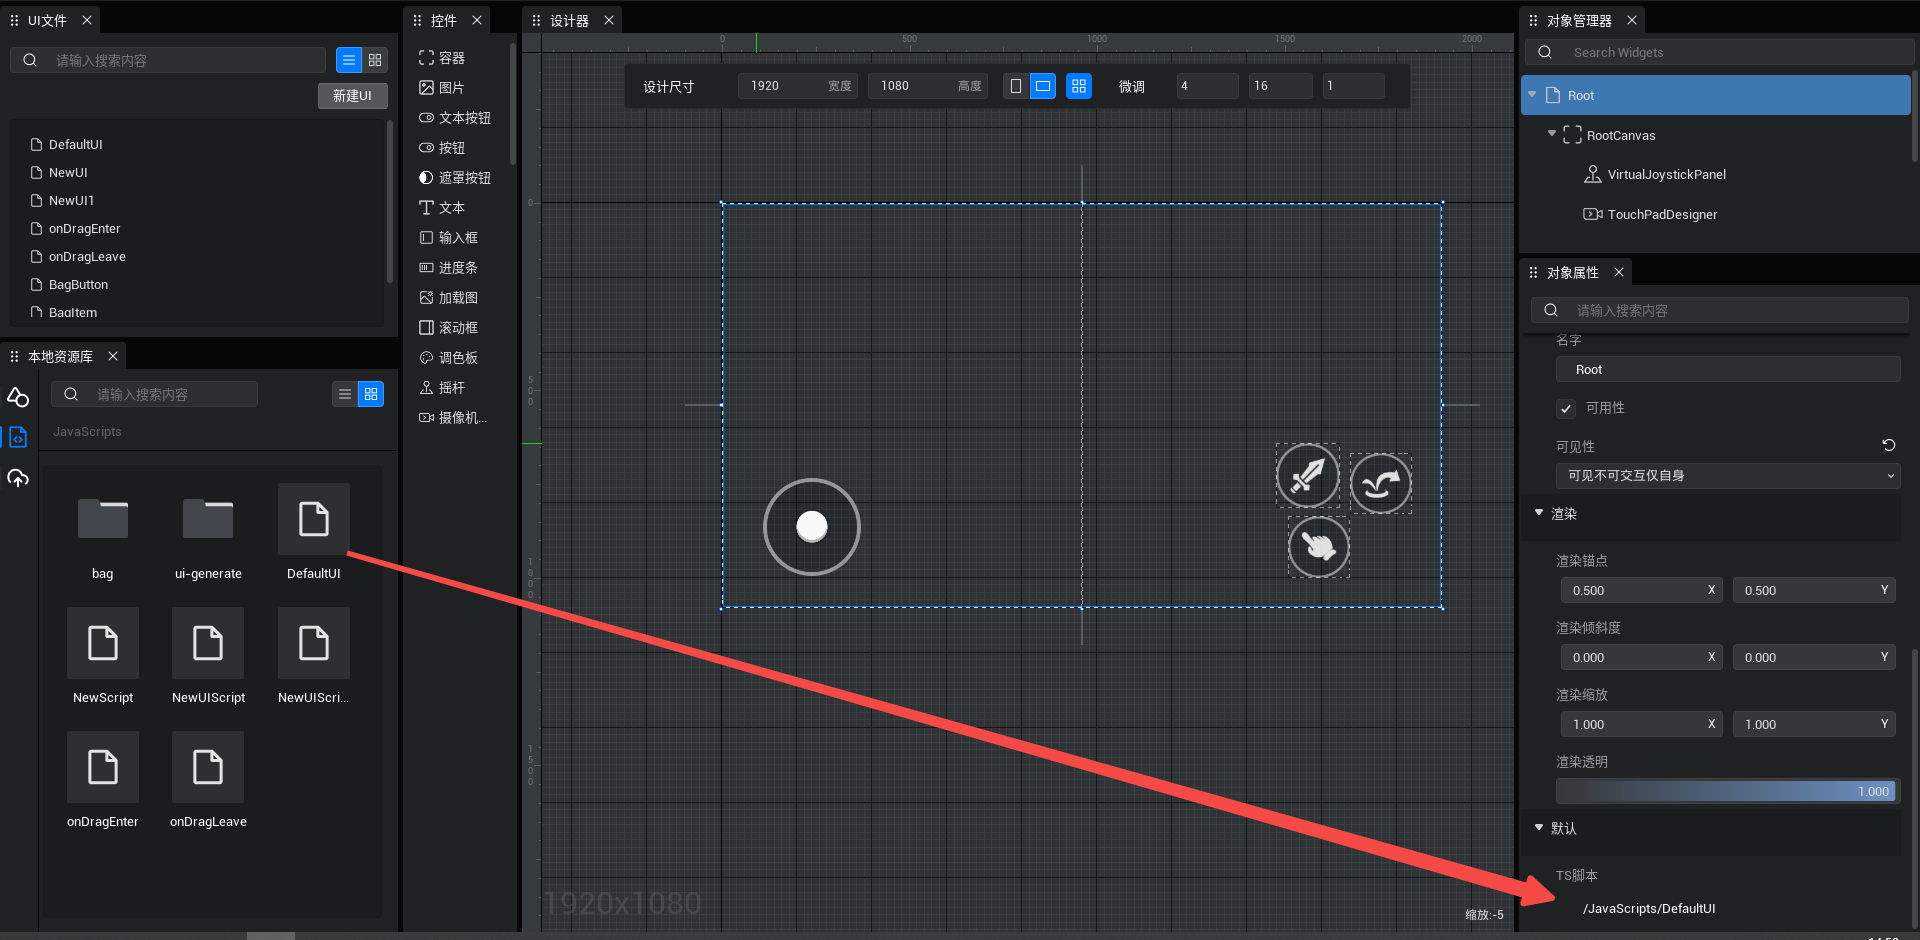Open the onDragEnter UI file

coord(84,228)
